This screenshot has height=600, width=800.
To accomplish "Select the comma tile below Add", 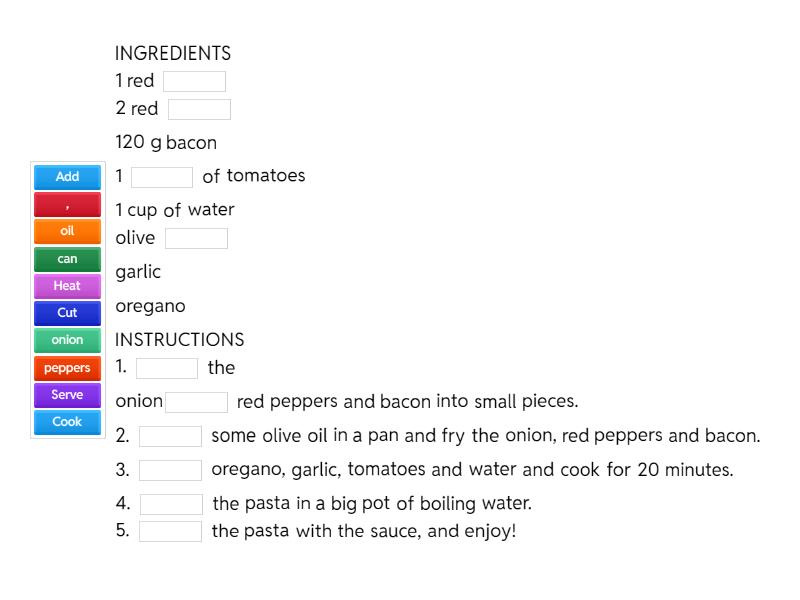I will pyautogui.click(x=66, y=204).
